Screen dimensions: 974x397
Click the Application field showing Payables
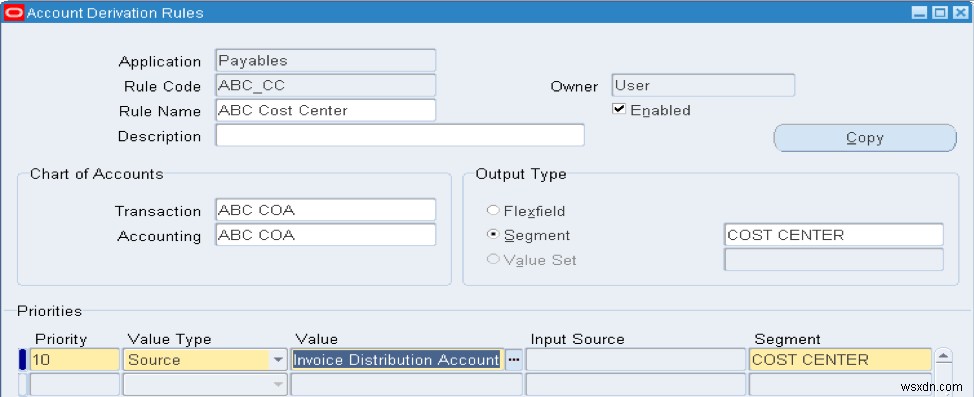click(x=325, y=61)
